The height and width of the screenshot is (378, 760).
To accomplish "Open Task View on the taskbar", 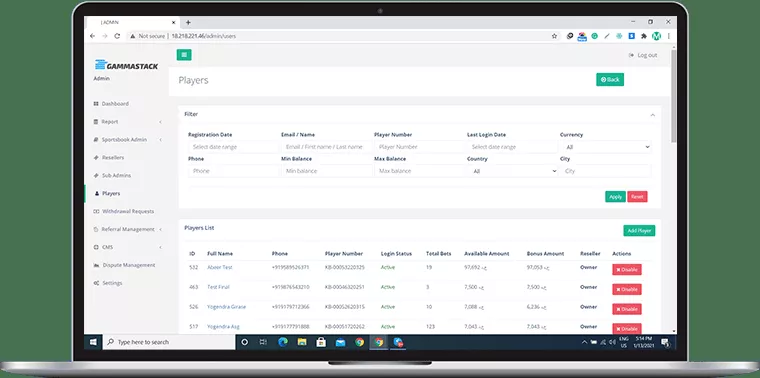I will click(x=263, y=342).
